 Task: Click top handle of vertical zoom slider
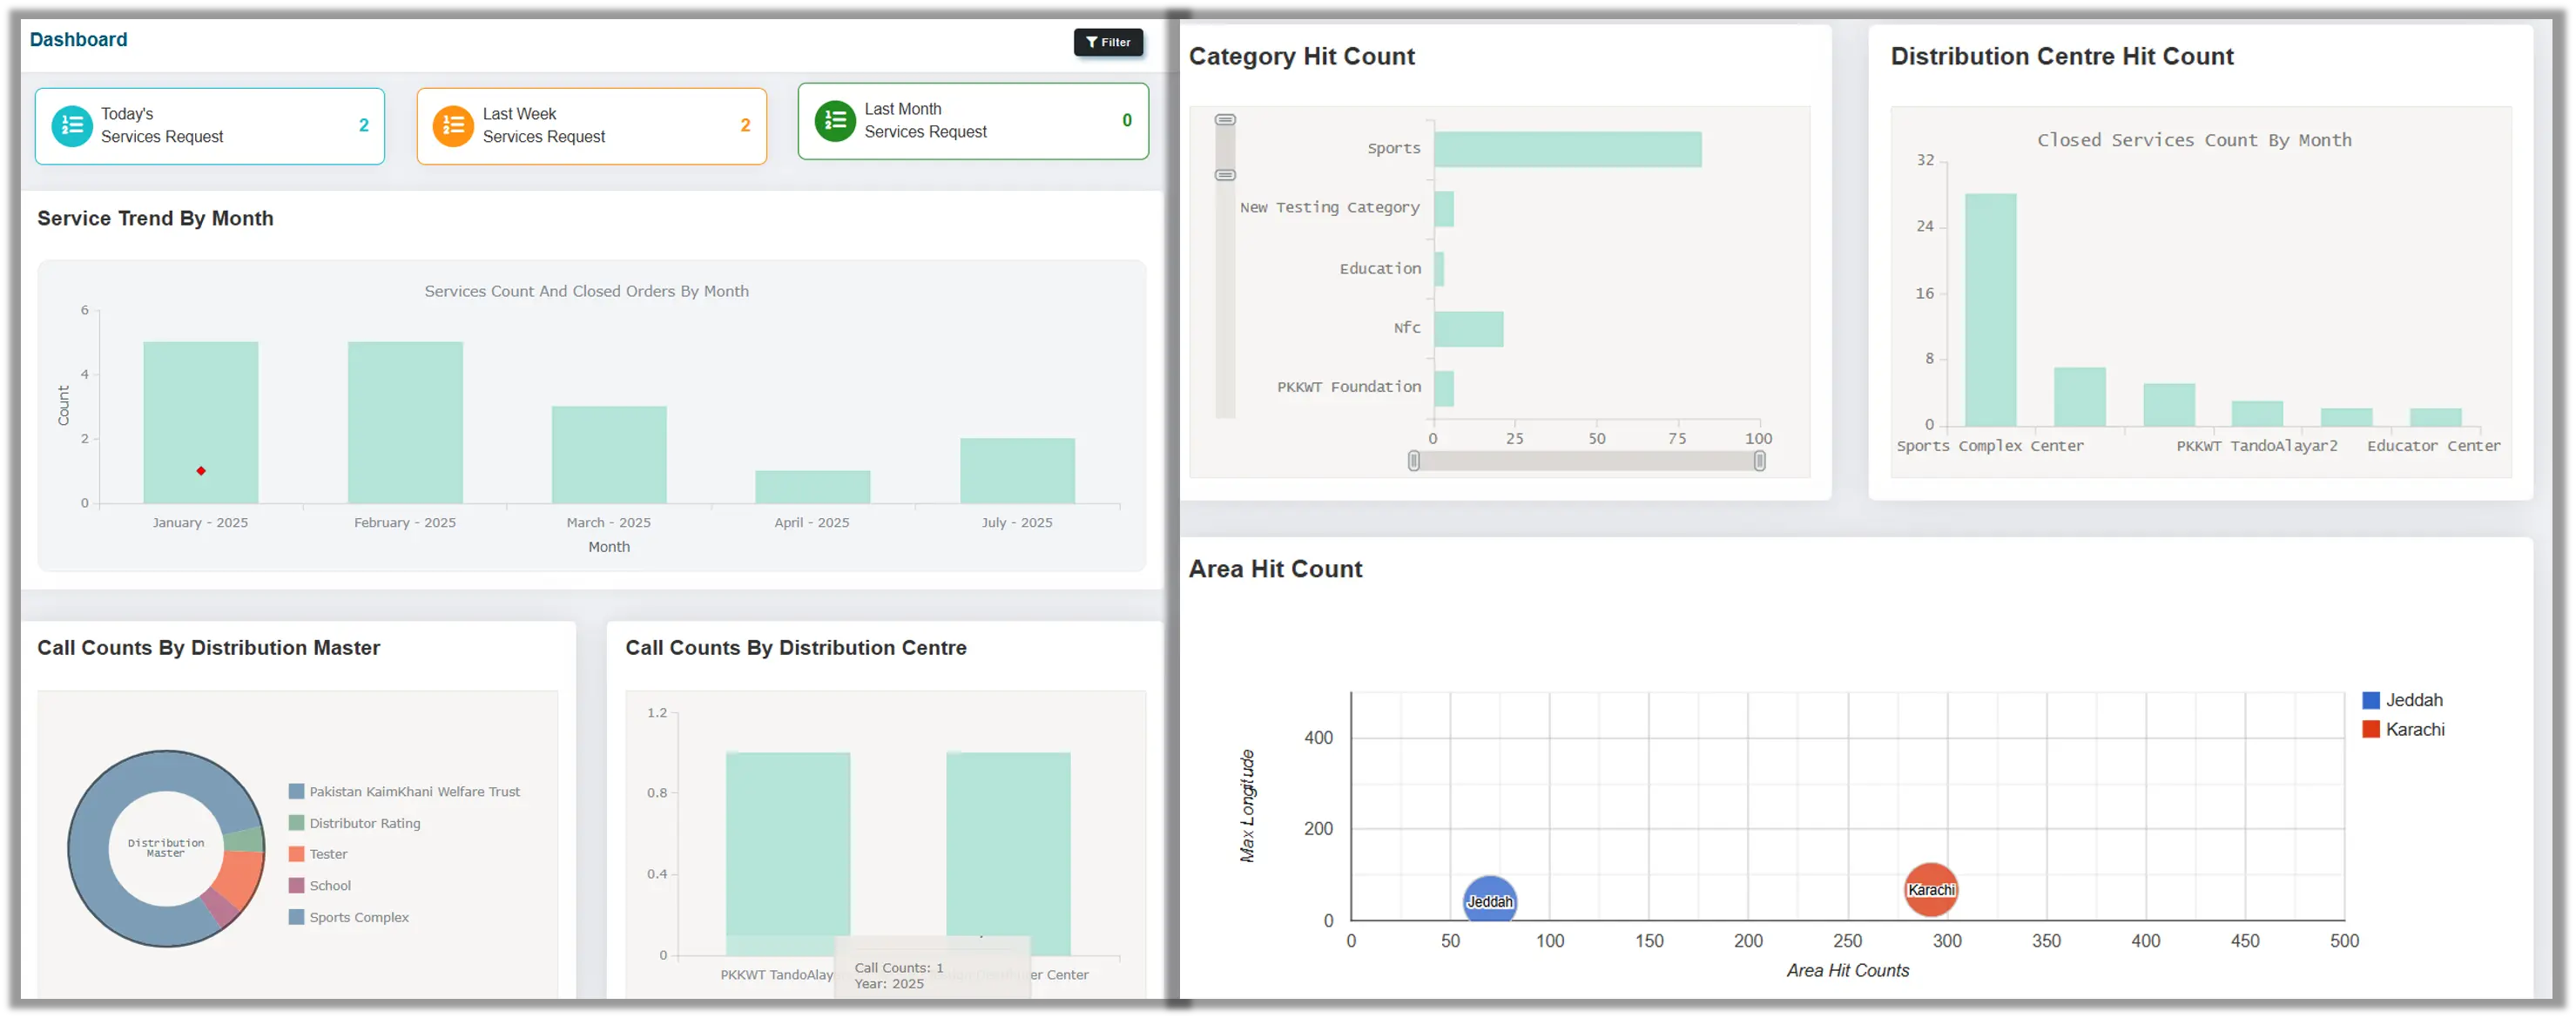[1225, 120]
